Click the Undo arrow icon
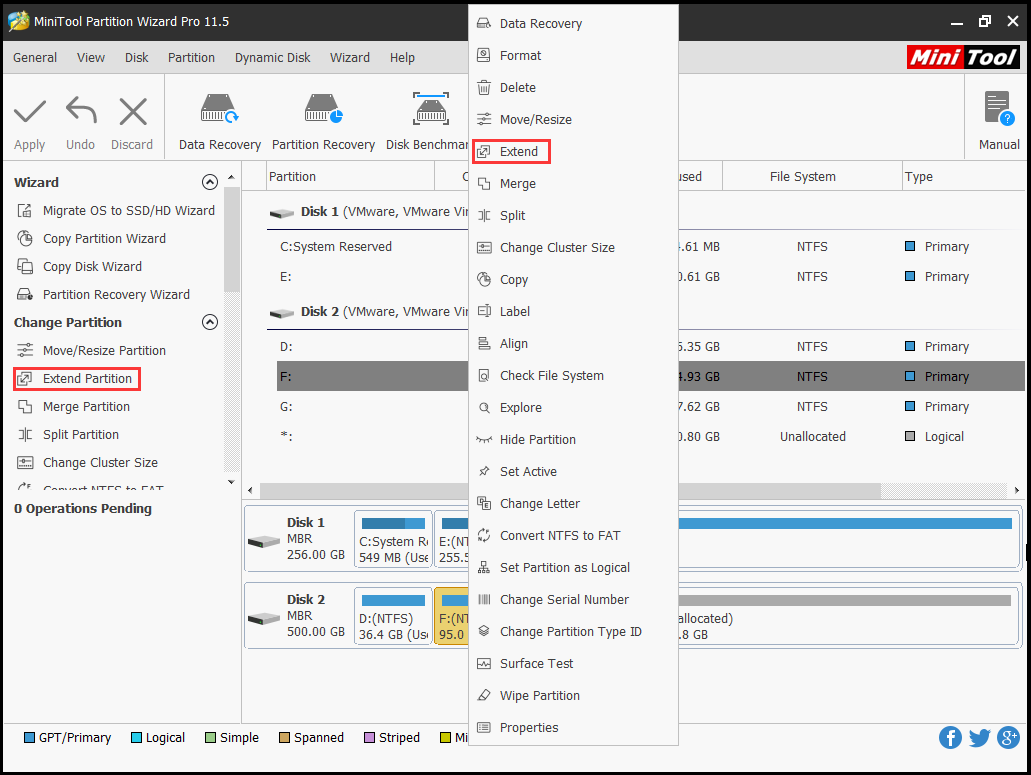The width and height of the screenshot is (1031, 775). coord(81,110)
